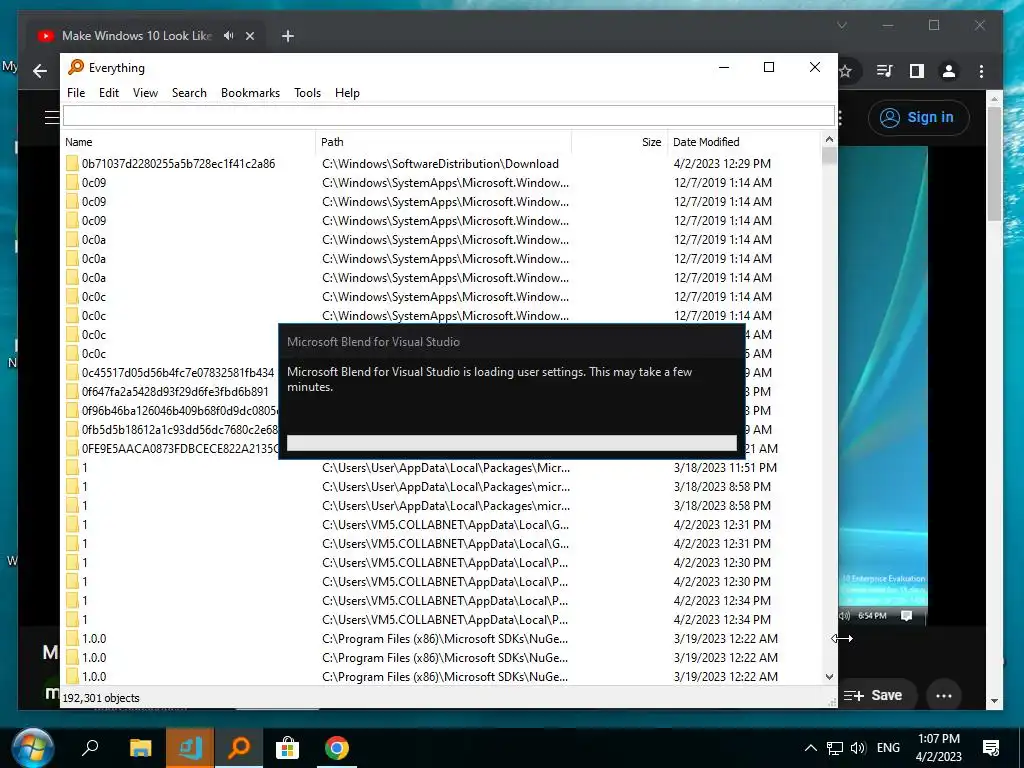Open the Action Center notifications icon

click(x=991, y=748)
